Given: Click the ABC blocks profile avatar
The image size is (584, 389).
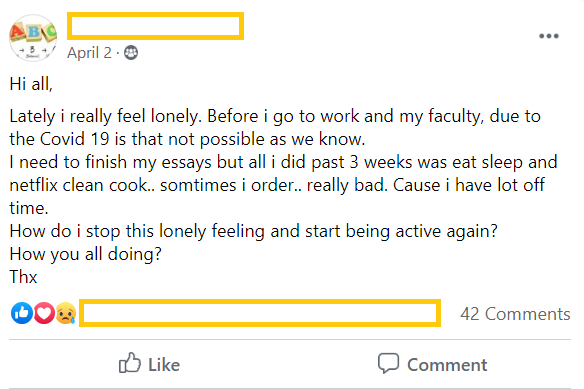Looking at the screenshot, I should click(33, 38).
